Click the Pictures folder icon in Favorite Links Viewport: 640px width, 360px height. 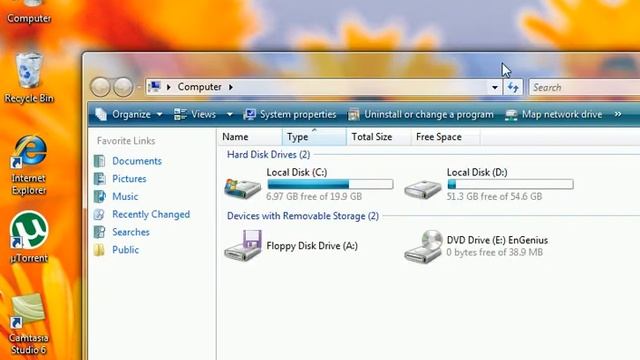pyautogui.click(x=99, y=179)
